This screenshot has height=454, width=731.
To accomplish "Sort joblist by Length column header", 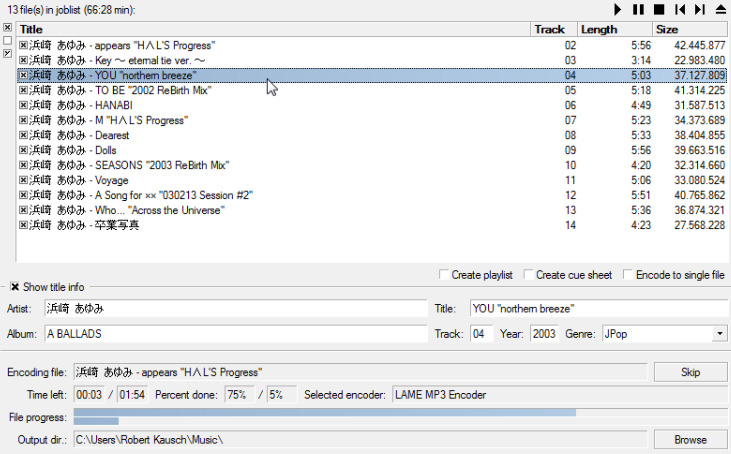I will point(614,29).
